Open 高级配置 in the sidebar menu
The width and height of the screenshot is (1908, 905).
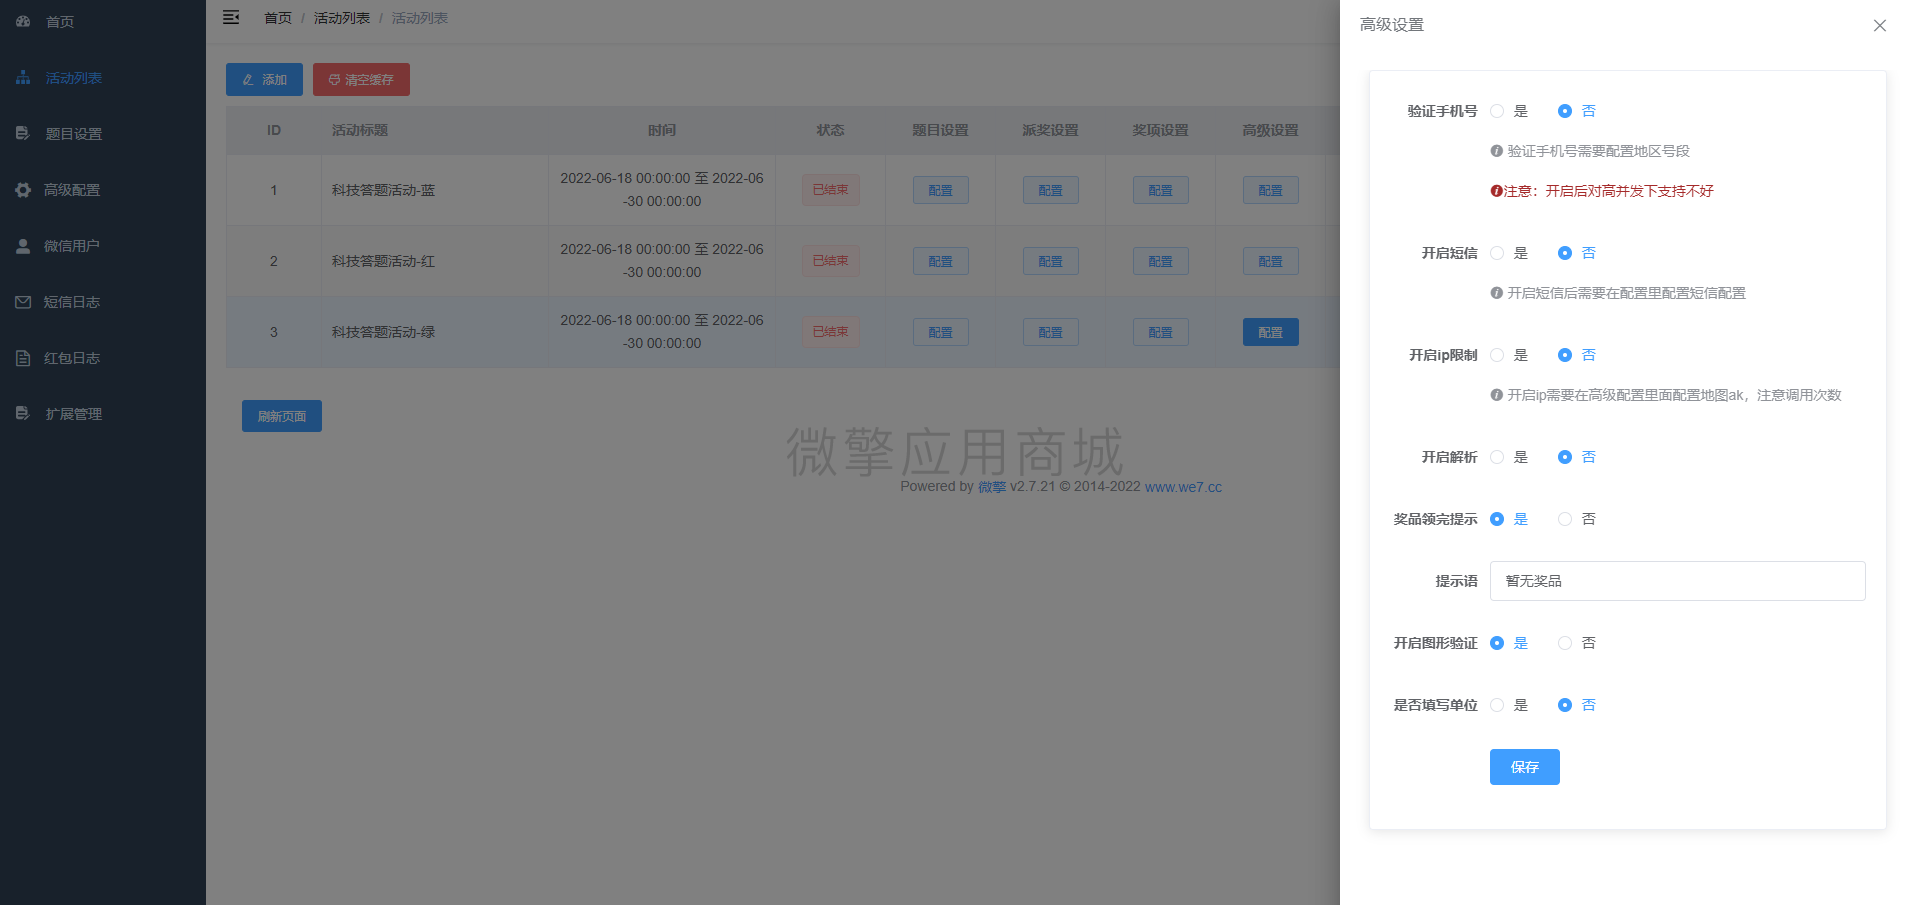pos(103,189)
